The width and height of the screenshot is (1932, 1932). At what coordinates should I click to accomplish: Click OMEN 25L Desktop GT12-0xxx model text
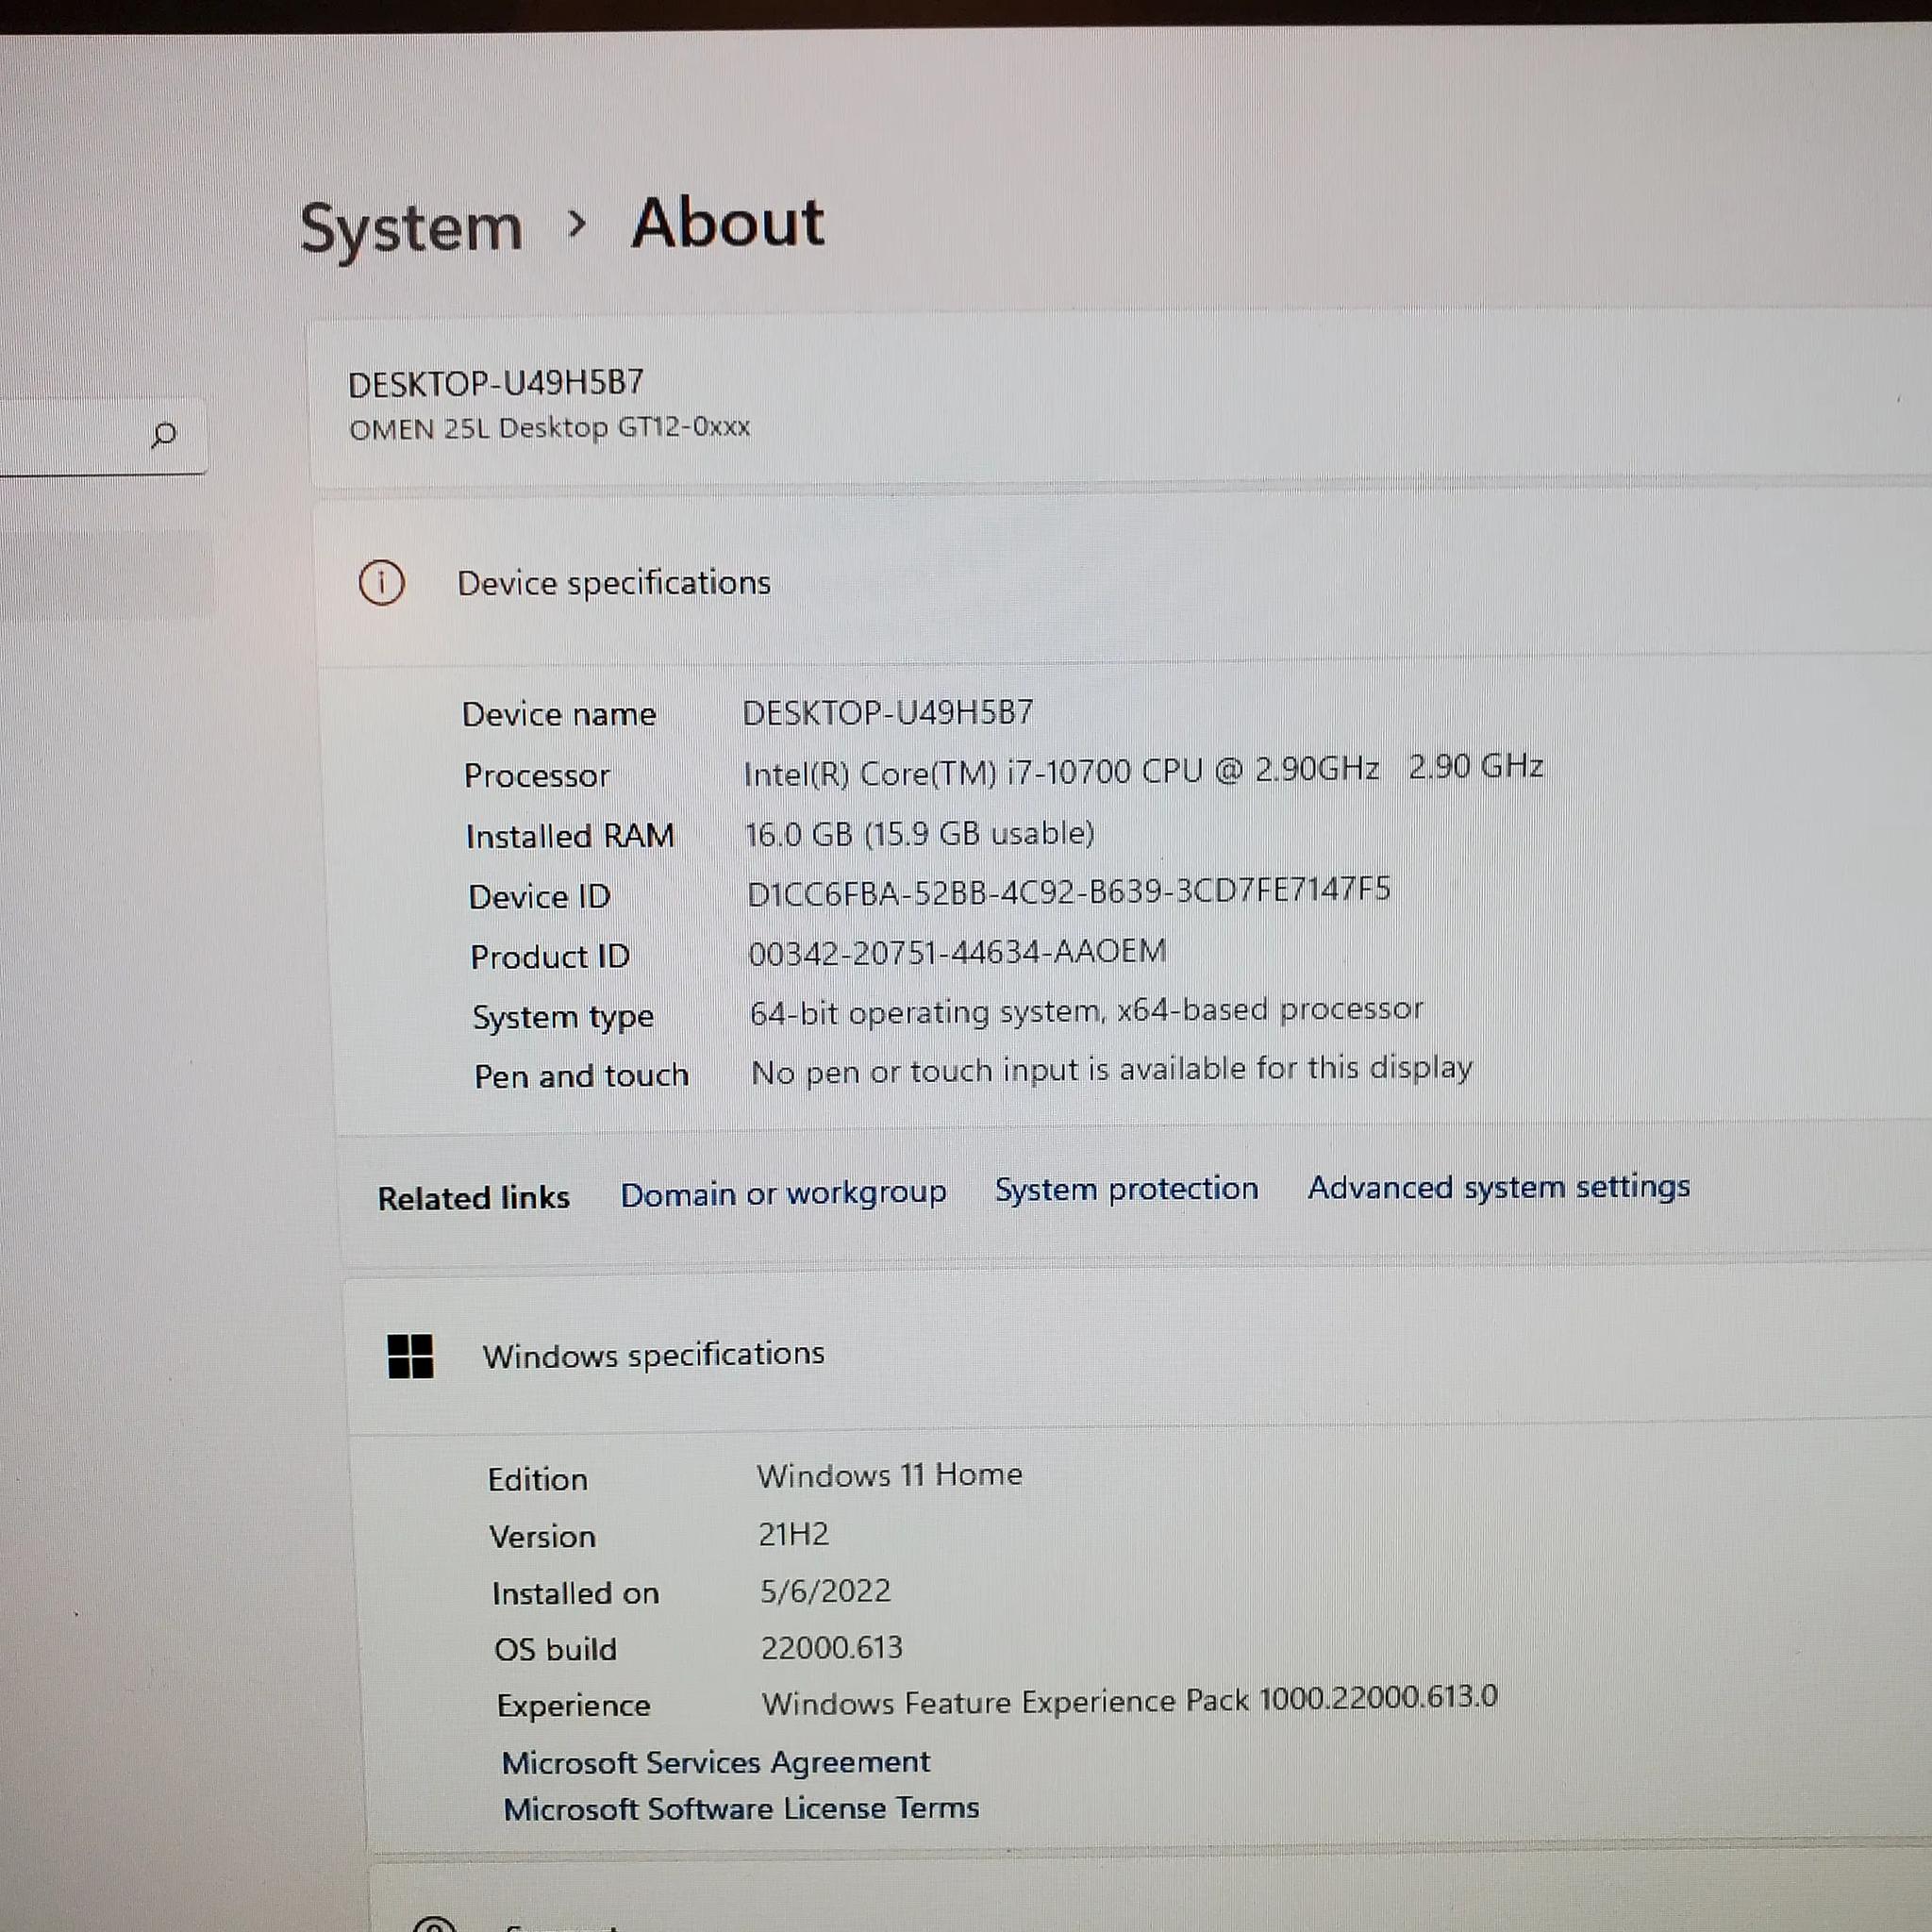tap(549, 428)
